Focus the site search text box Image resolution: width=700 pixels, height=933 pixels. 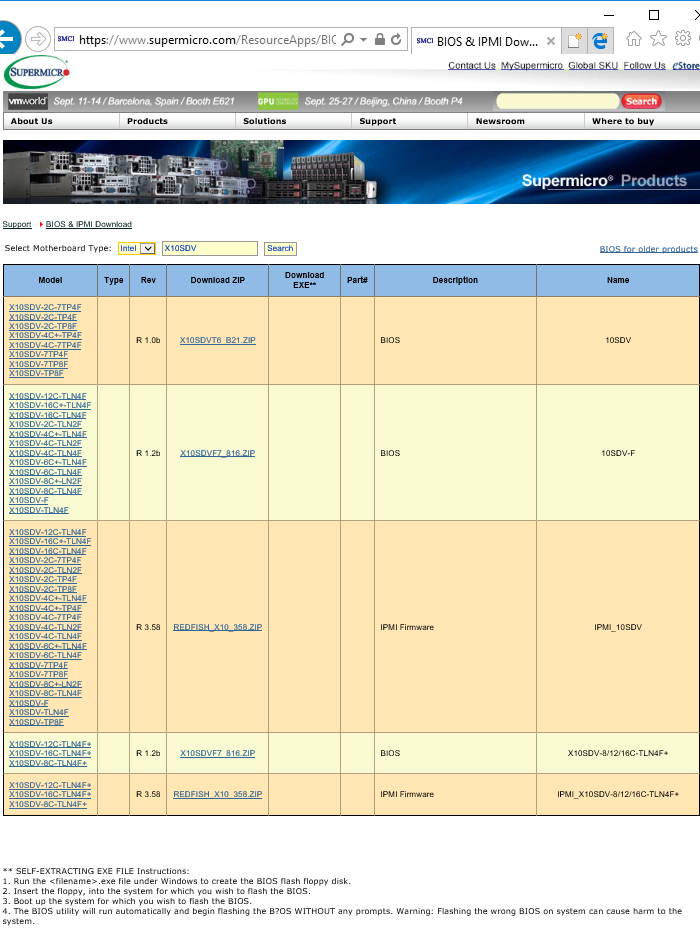557,101
